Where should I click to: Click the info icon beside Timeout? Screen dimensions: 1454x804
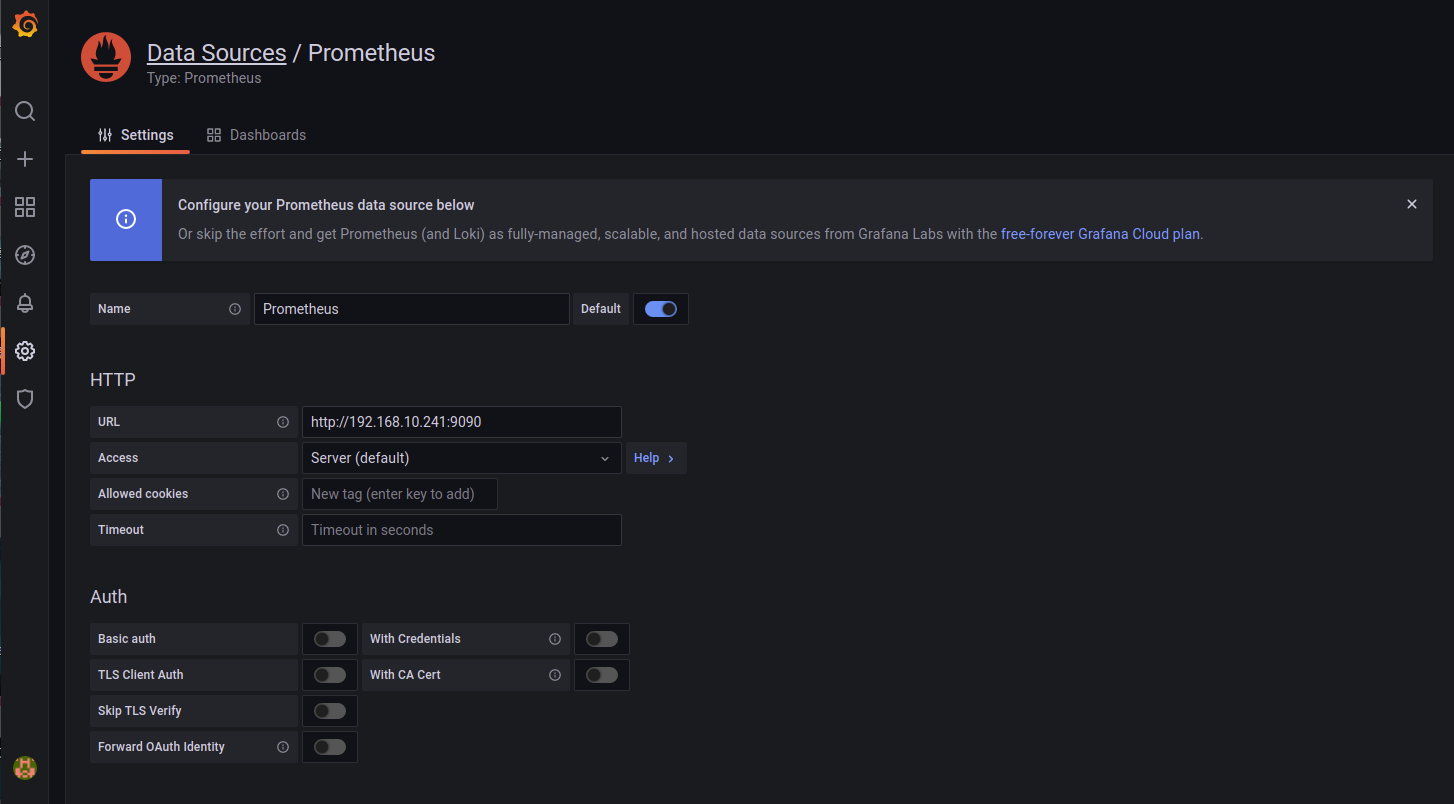coord(283,530)
